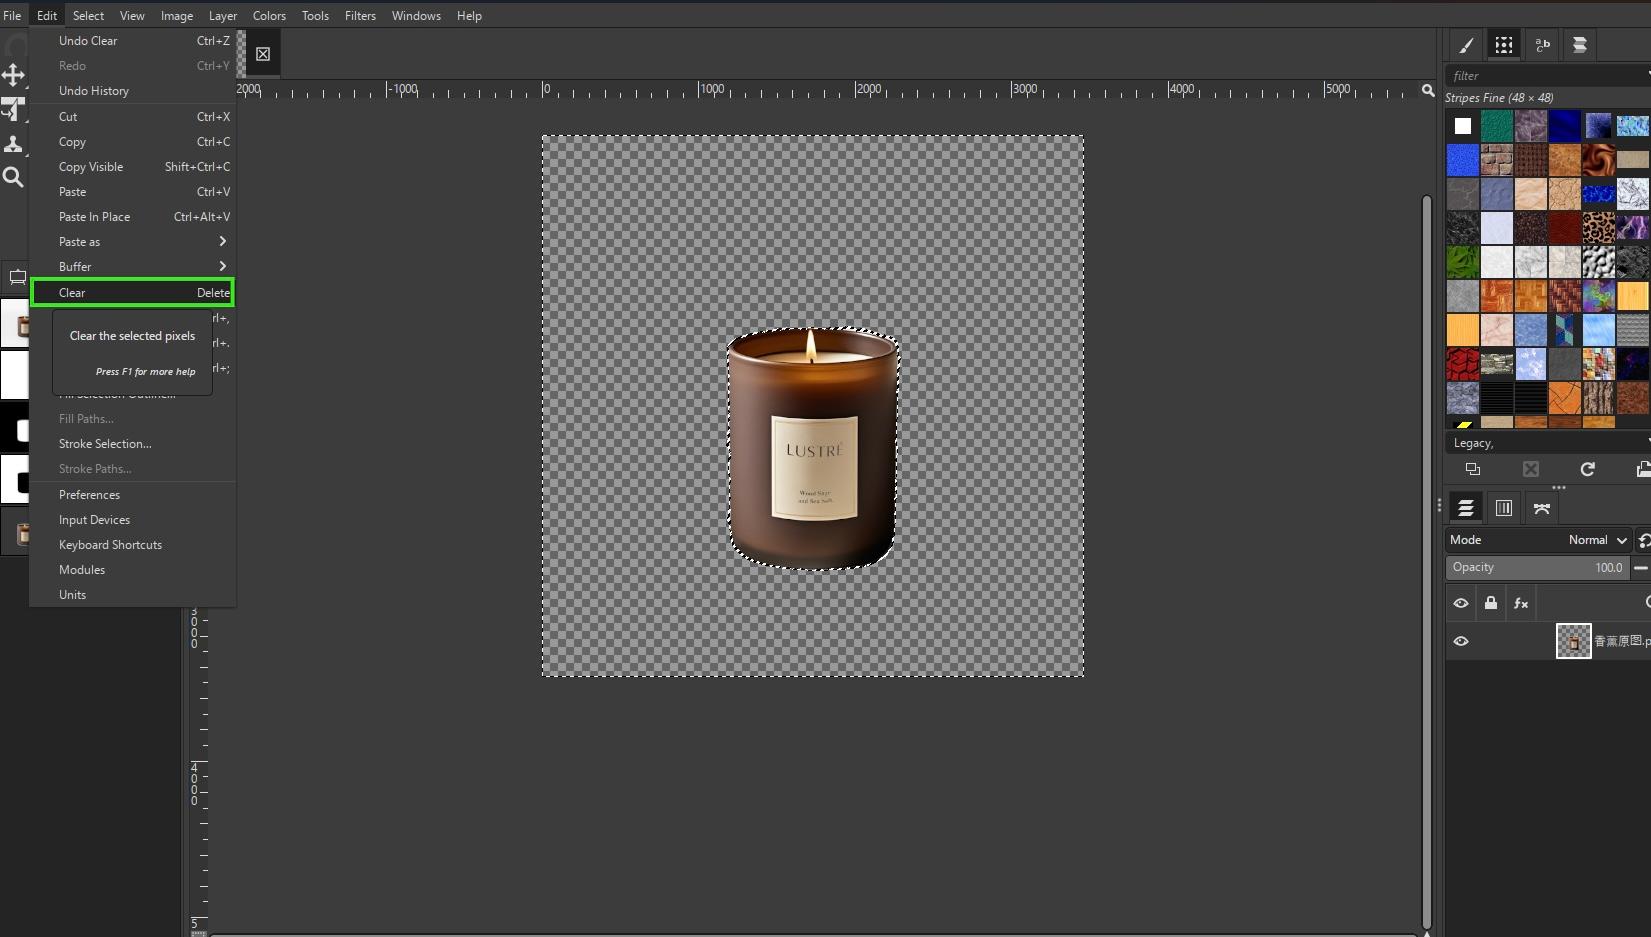Screen dimensions: 1651x937
Task: Open the Document History tab
Action: [x=1580, y=45]
